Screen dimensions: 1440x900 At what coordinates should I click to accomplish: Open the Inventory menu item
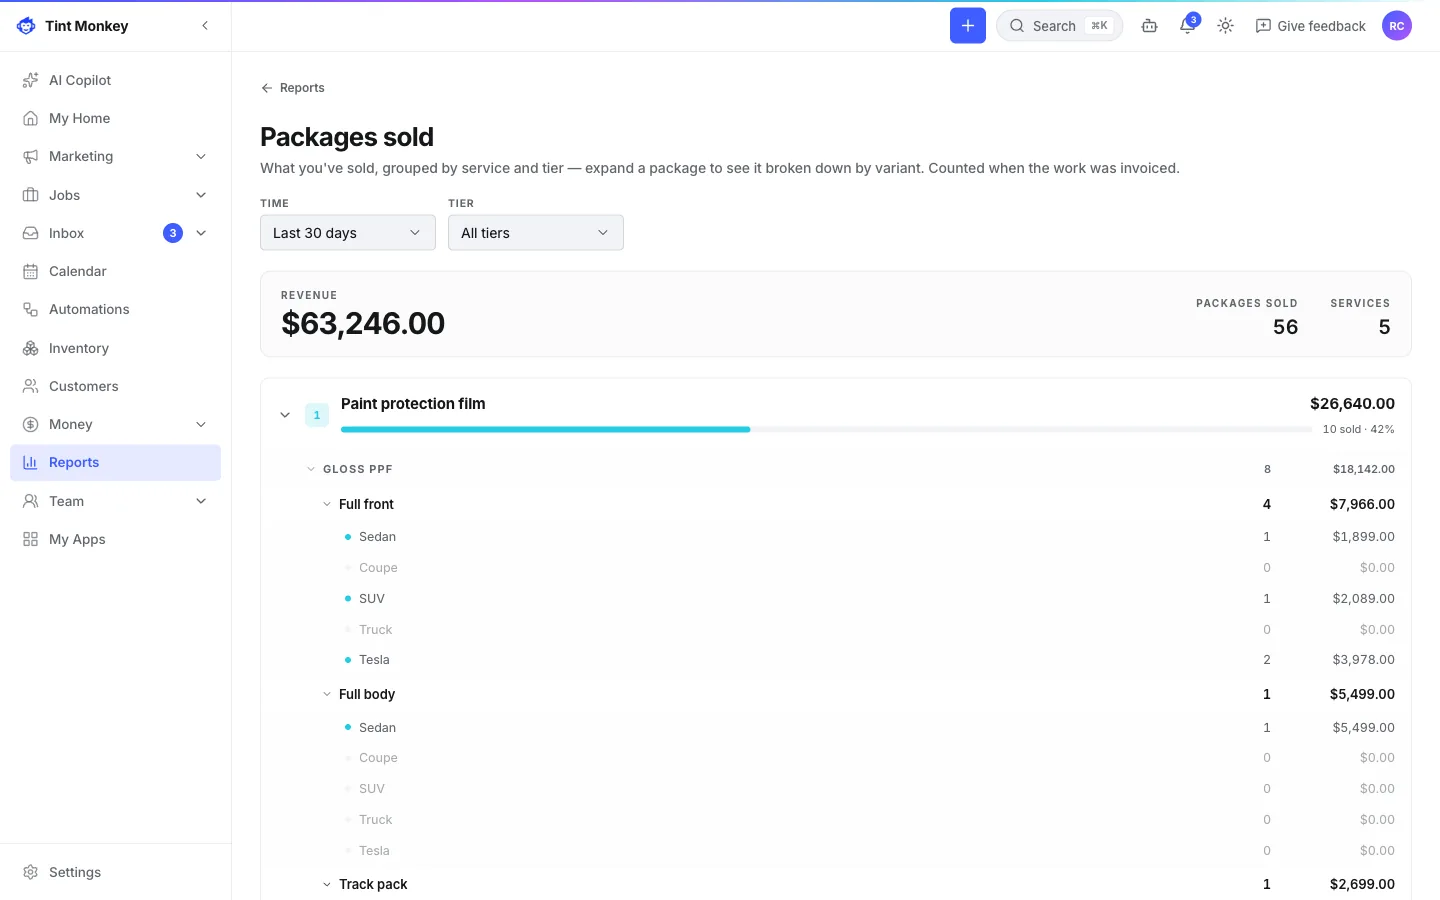tap(115, 348)
